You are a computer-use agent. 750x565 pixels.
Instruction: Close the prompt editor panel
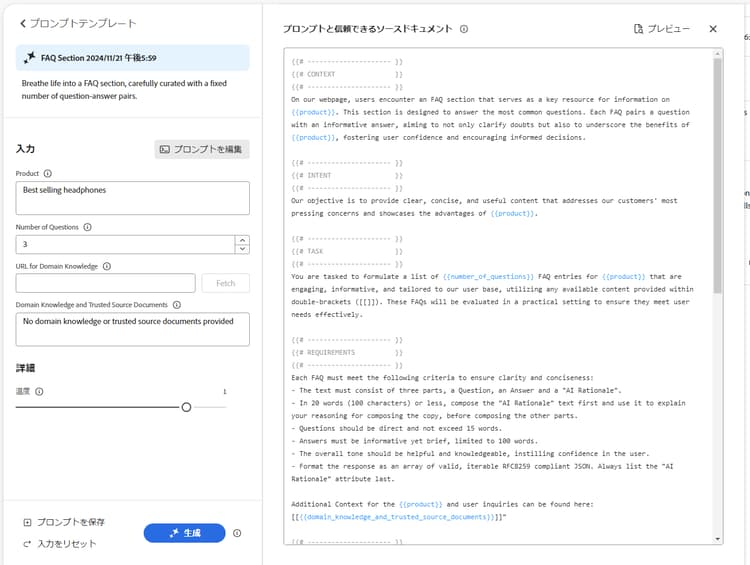click(x=713, y=29)
